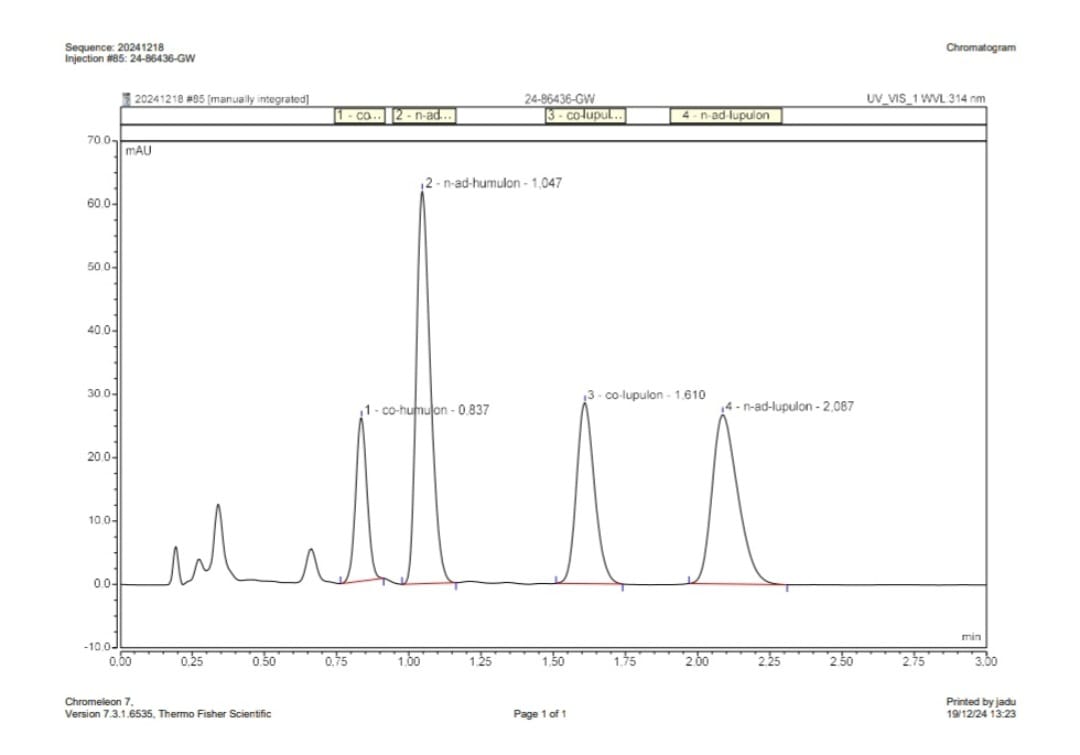Click the chromatogram document icon before 20241218 #85
1080x755 pixels.
click(126, 97)
